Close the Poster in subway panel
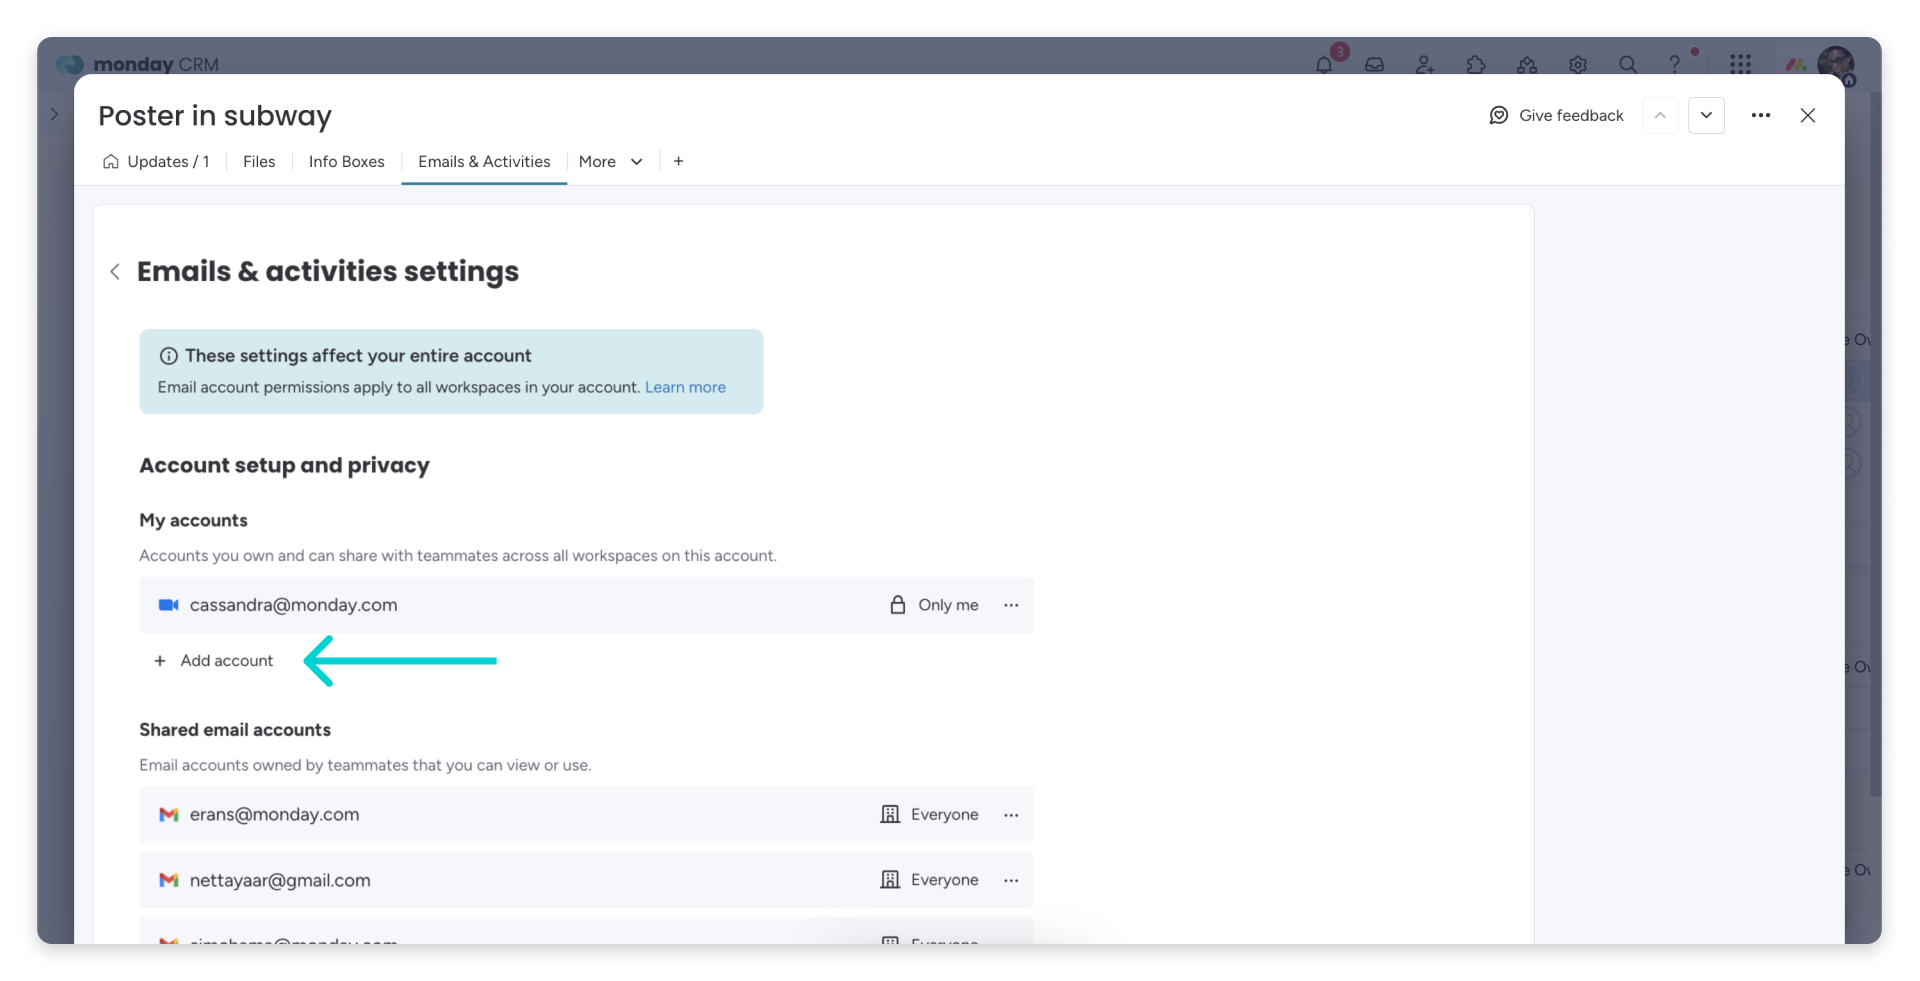 coord(1808,115)
